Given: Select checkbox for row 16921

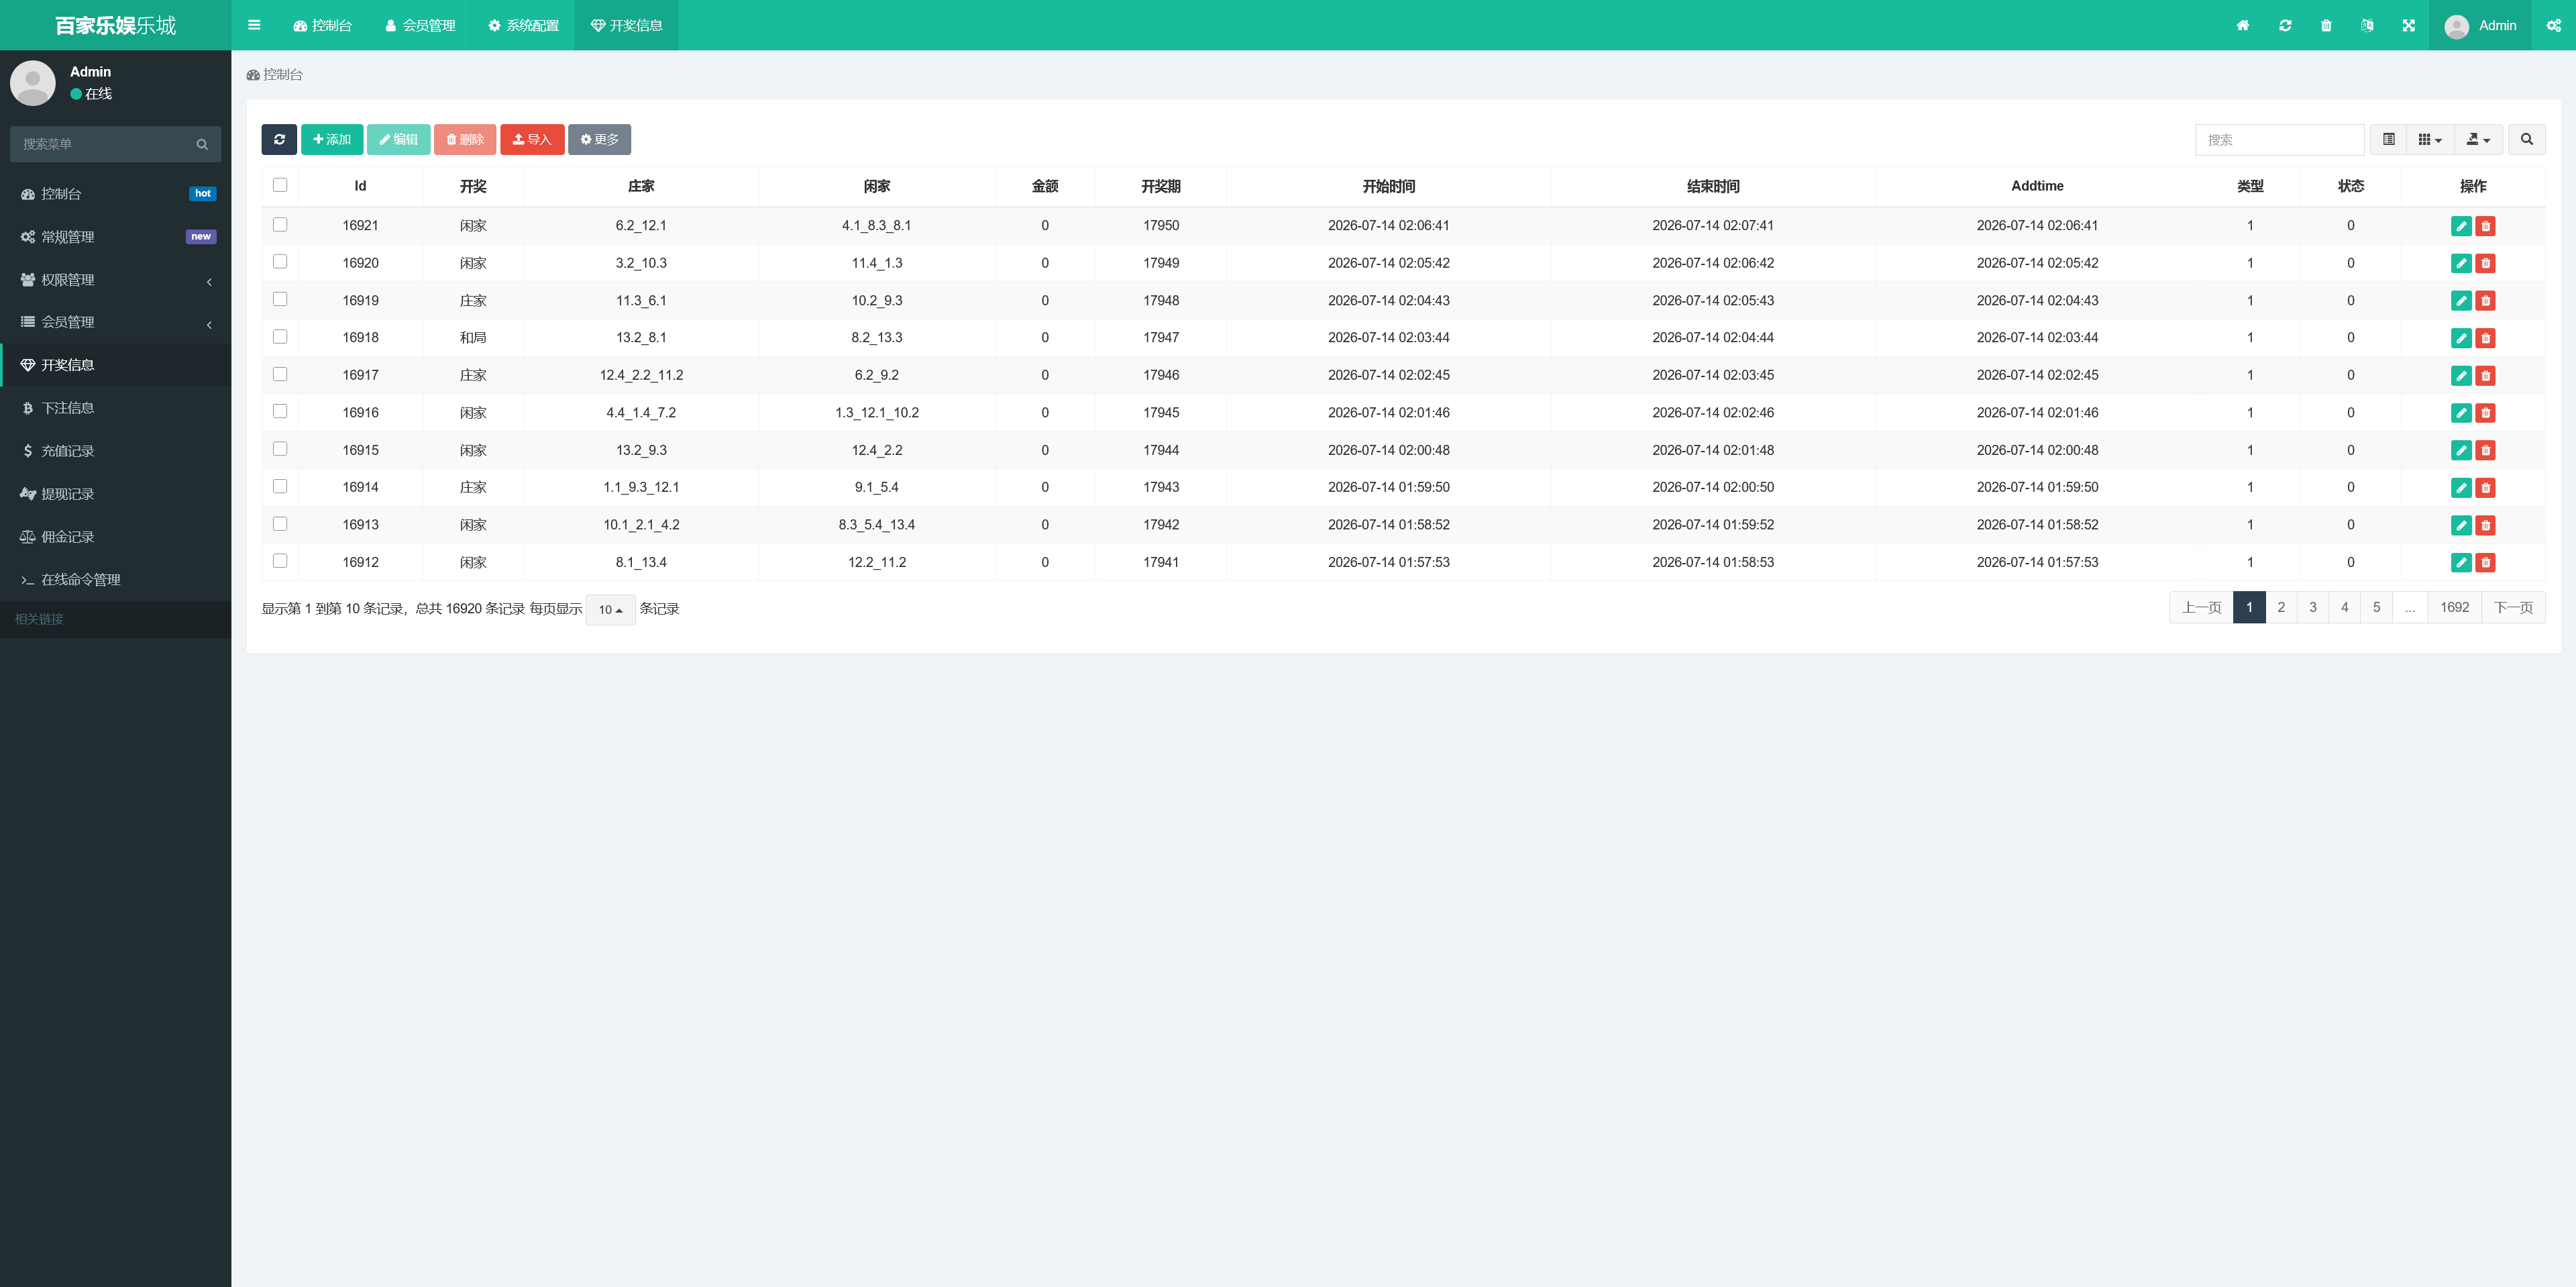Looking at the screenshot, I should point(280,225).
